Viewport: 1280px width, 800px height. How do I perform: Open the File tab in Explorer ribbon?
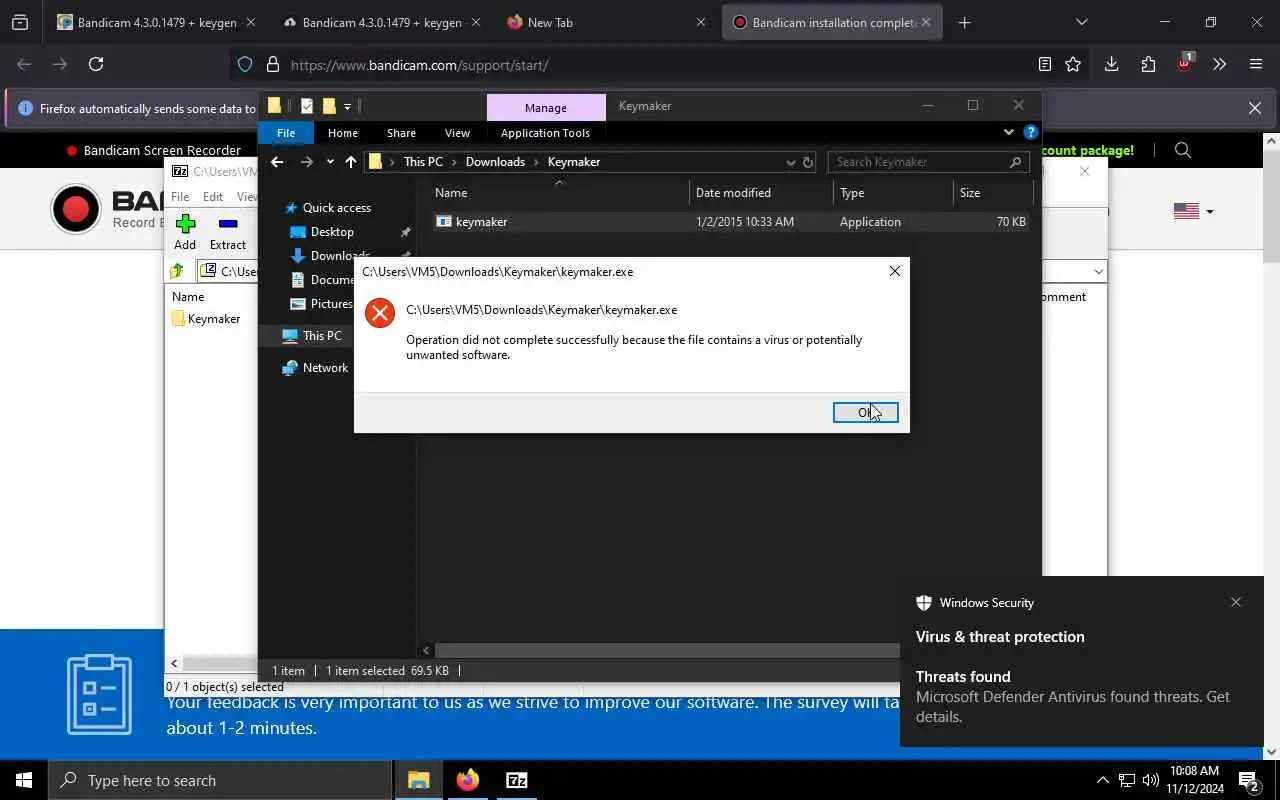point(286,133)
